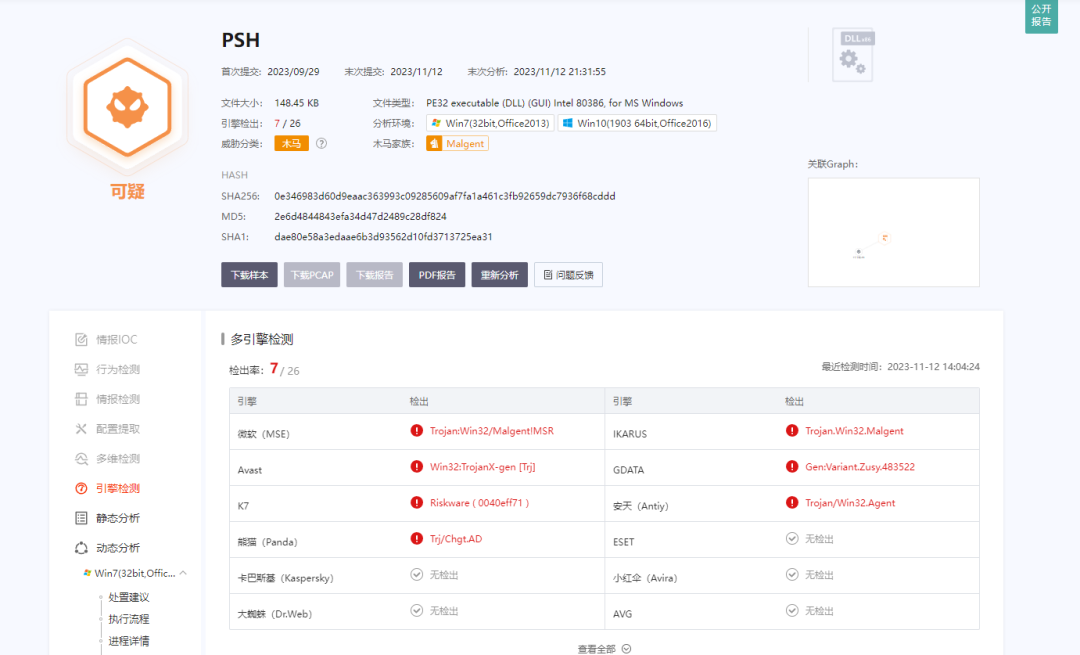Click the 配置提取 tools icon
This screenshot has width=1080, height=655.
(x=81, y=428)
